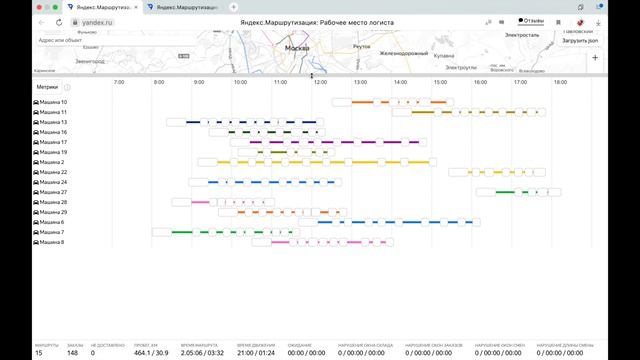Click the car icon of Машина 10

tap(36, 102)
